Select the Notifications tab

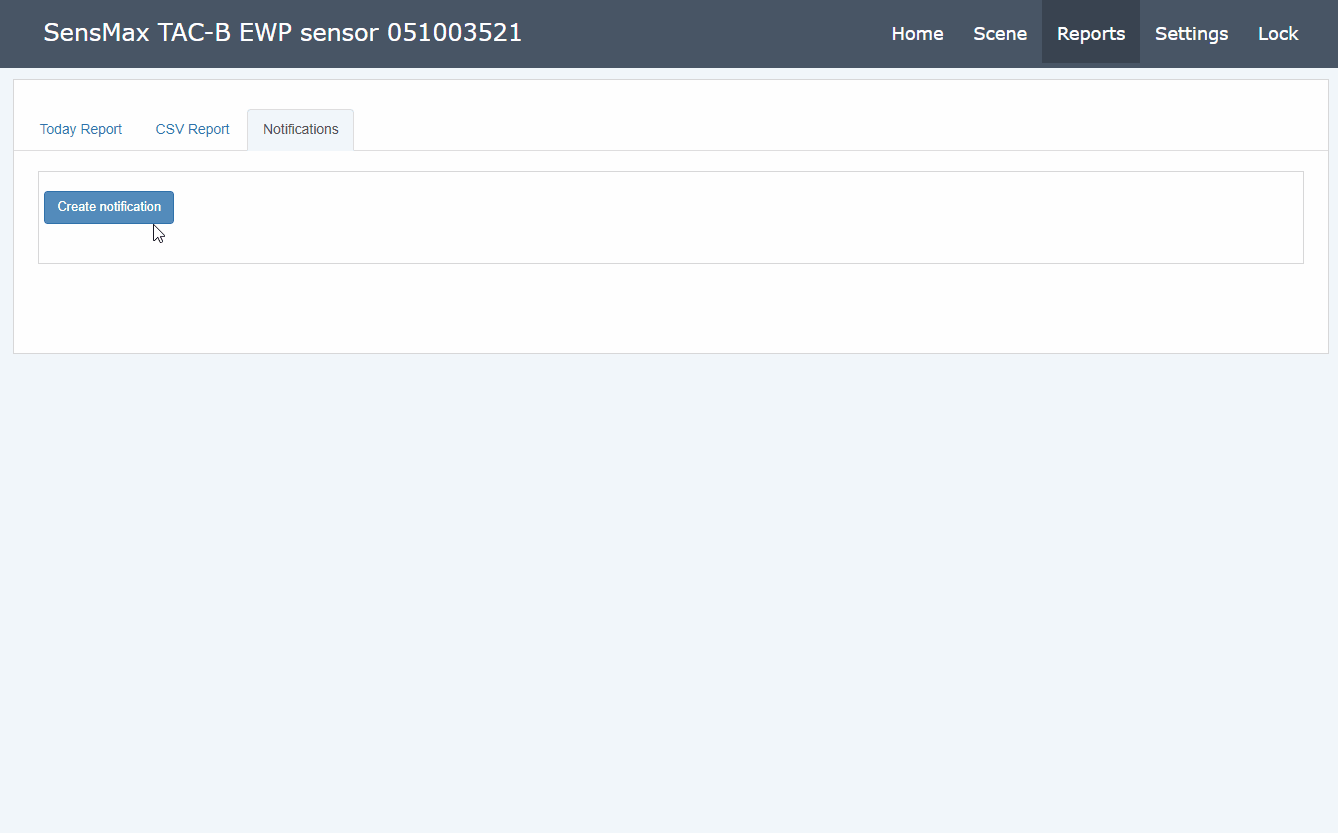[x=301, y=130]
